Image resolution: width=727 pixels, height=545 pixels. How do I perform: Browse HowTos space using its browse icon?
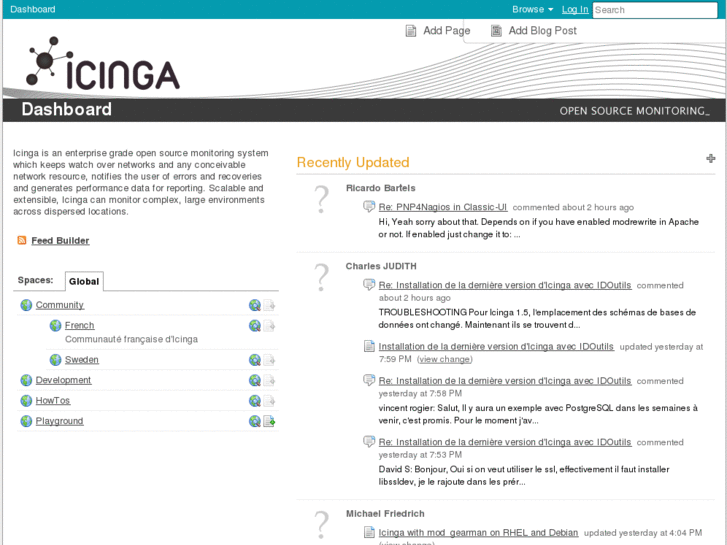(255, 401)
